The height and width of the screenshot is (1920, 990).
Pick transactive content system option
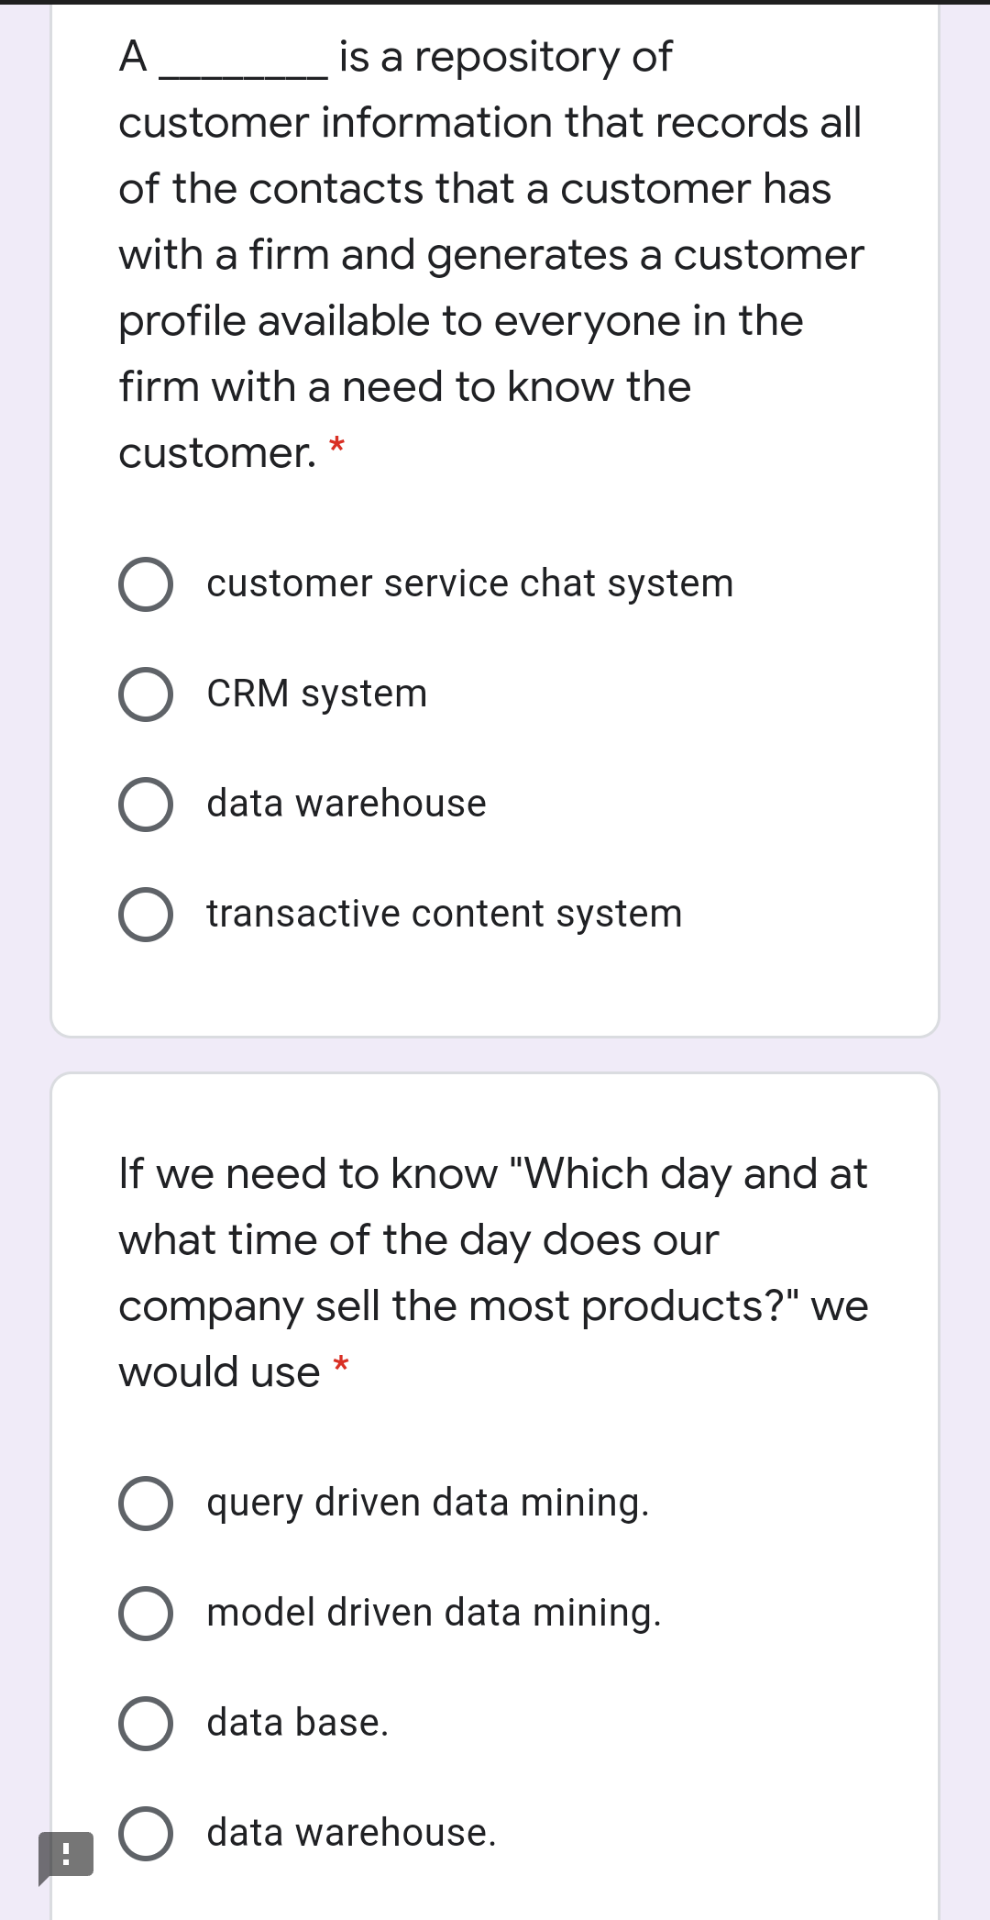147,913
